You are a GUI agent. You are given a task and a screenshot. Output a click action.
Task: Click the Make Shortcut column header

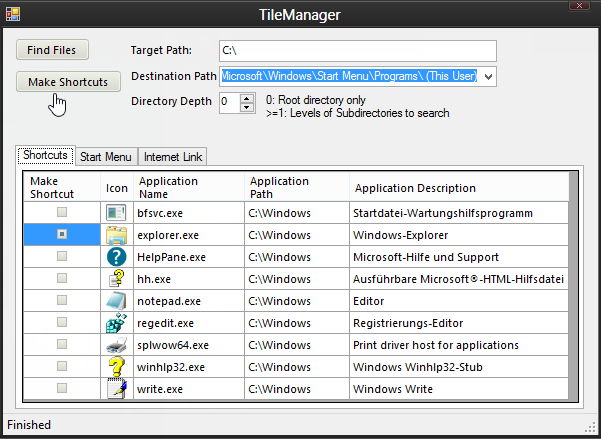(x=62, y=187)
